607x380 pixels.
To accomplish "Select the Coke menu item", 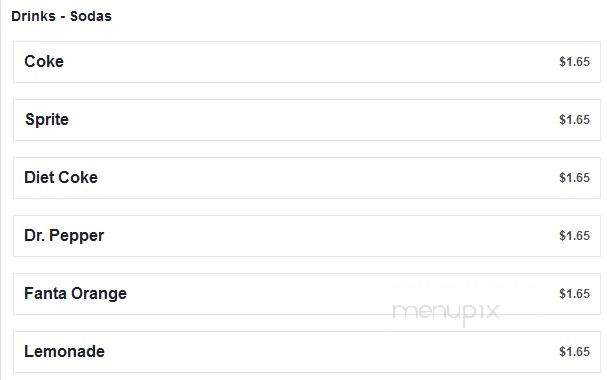I will 44,62.
